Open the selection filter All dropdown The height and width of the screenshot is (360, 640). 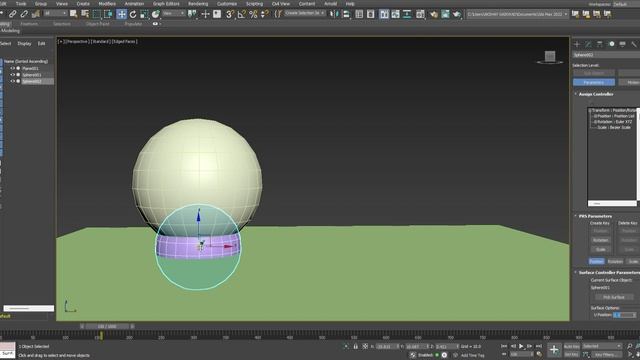point(55,13)
